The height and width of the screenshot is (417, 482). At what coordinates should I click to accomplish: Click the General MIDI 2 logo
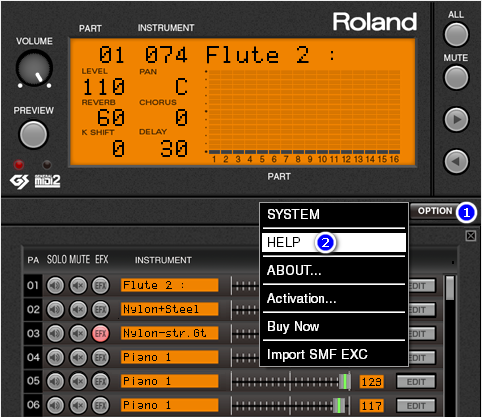pyautogui.click(x=47, y=181)
